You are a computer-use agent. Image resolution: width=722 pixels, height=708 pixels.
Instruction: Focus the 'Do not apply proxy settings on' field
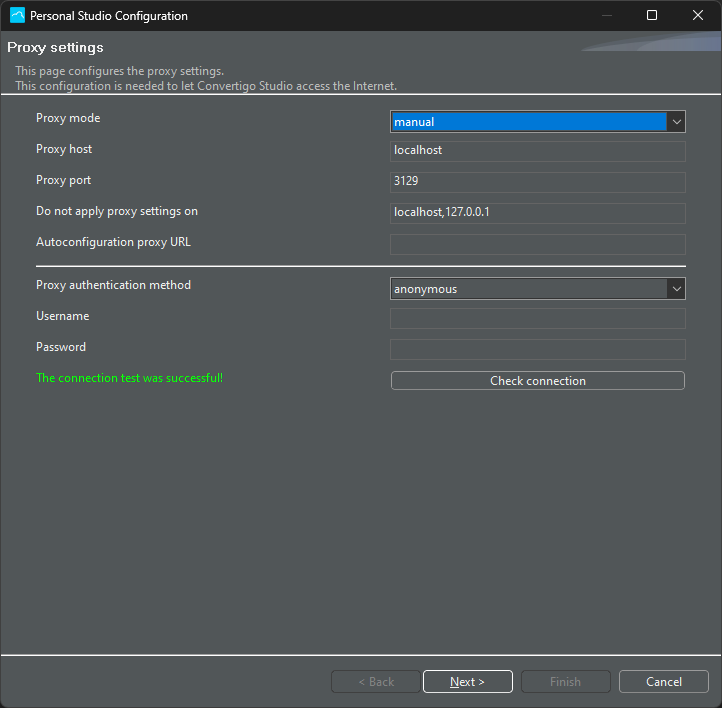(537, 213)
